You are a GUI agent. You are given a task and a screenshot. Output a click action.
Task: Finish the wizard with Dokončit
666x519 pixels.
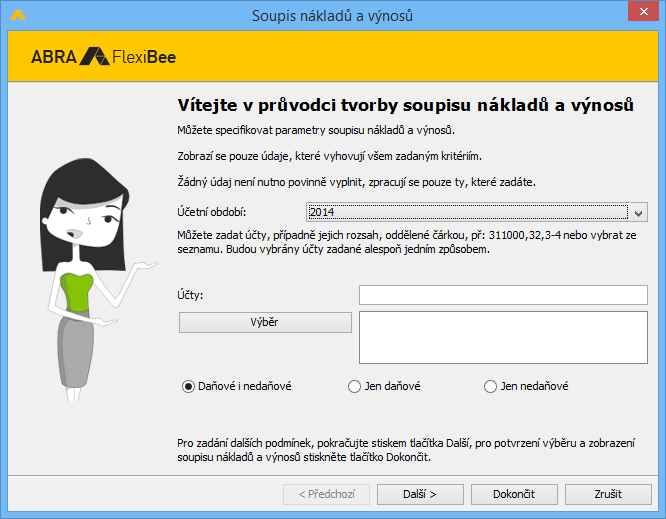[514, 494]
